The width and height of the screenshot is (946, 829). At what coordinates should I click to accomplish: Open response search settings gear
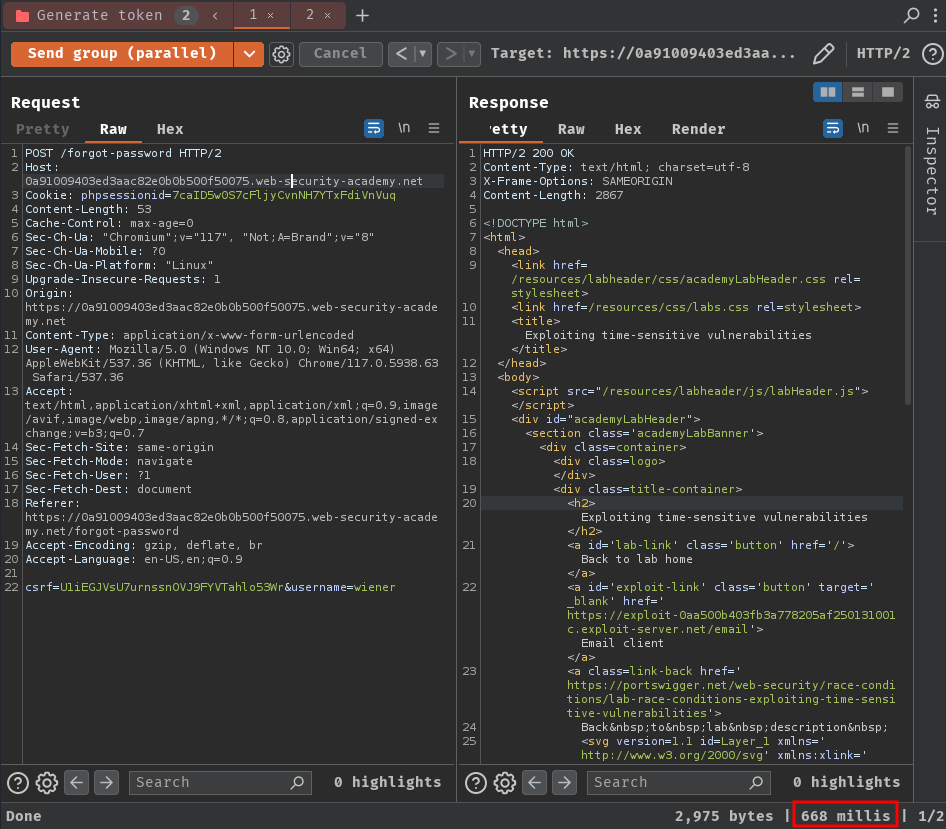pyautogui.click(x=505, y=783)
